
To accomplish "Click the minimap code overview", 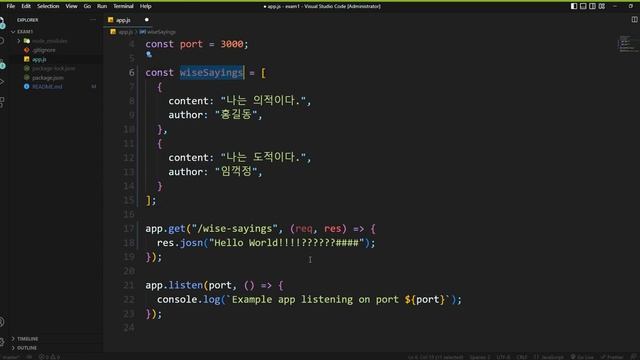I will 628,44.
